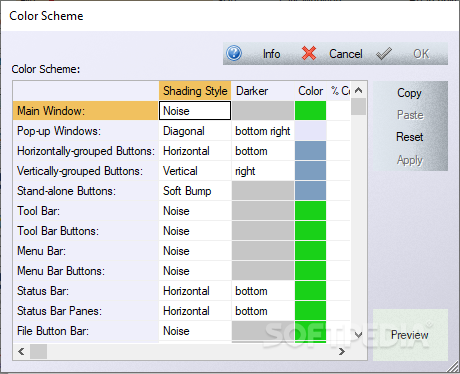Click Horizontally-grouped Buttons 'bottom' darker cell

tap(263, 151)
